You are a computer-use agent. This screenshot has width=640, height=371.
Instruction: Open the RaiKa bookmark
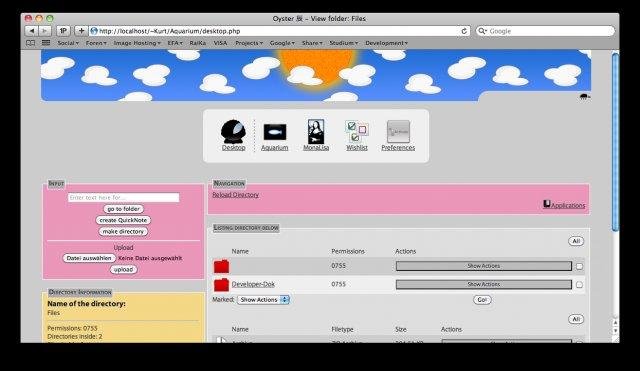[198, 43]
